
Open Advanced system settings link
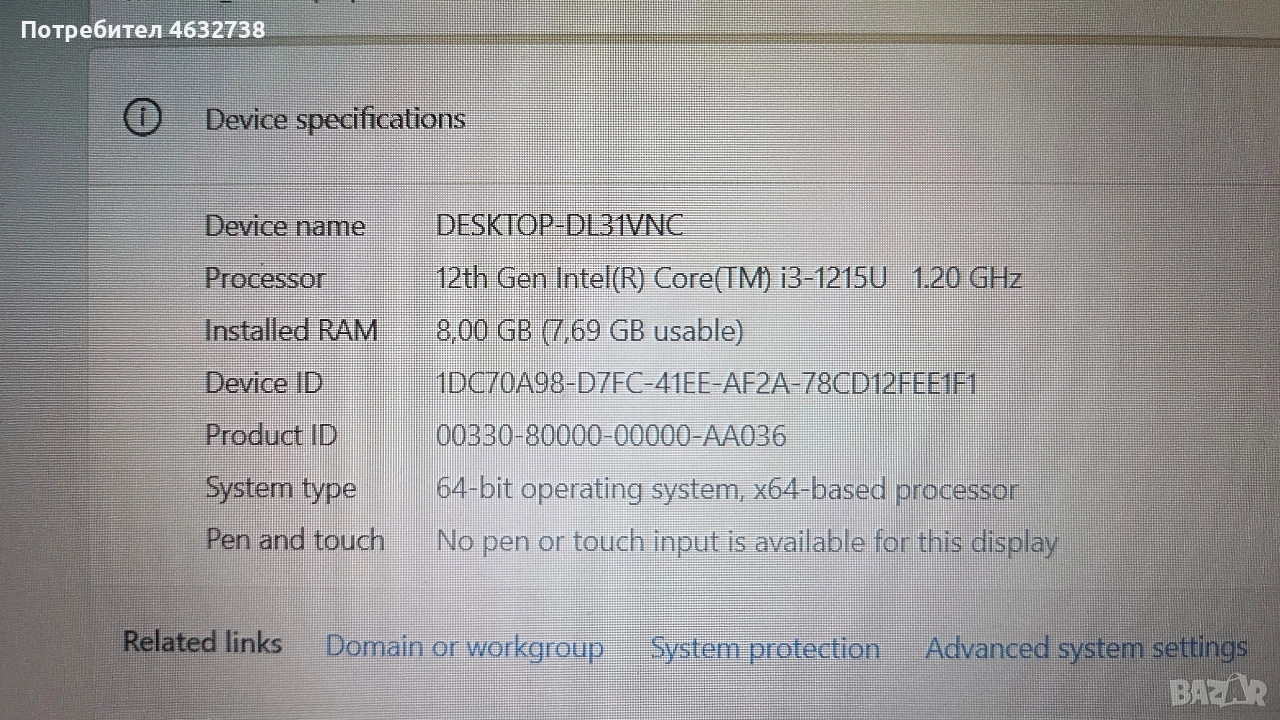(1086, 648)
